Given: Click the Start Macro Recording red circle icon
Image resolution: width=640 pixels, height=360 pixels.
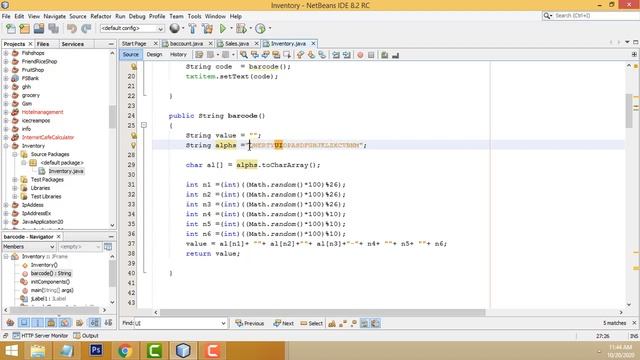Looking at the screenshot, I should pyautogui.click(x=360, y=55).
